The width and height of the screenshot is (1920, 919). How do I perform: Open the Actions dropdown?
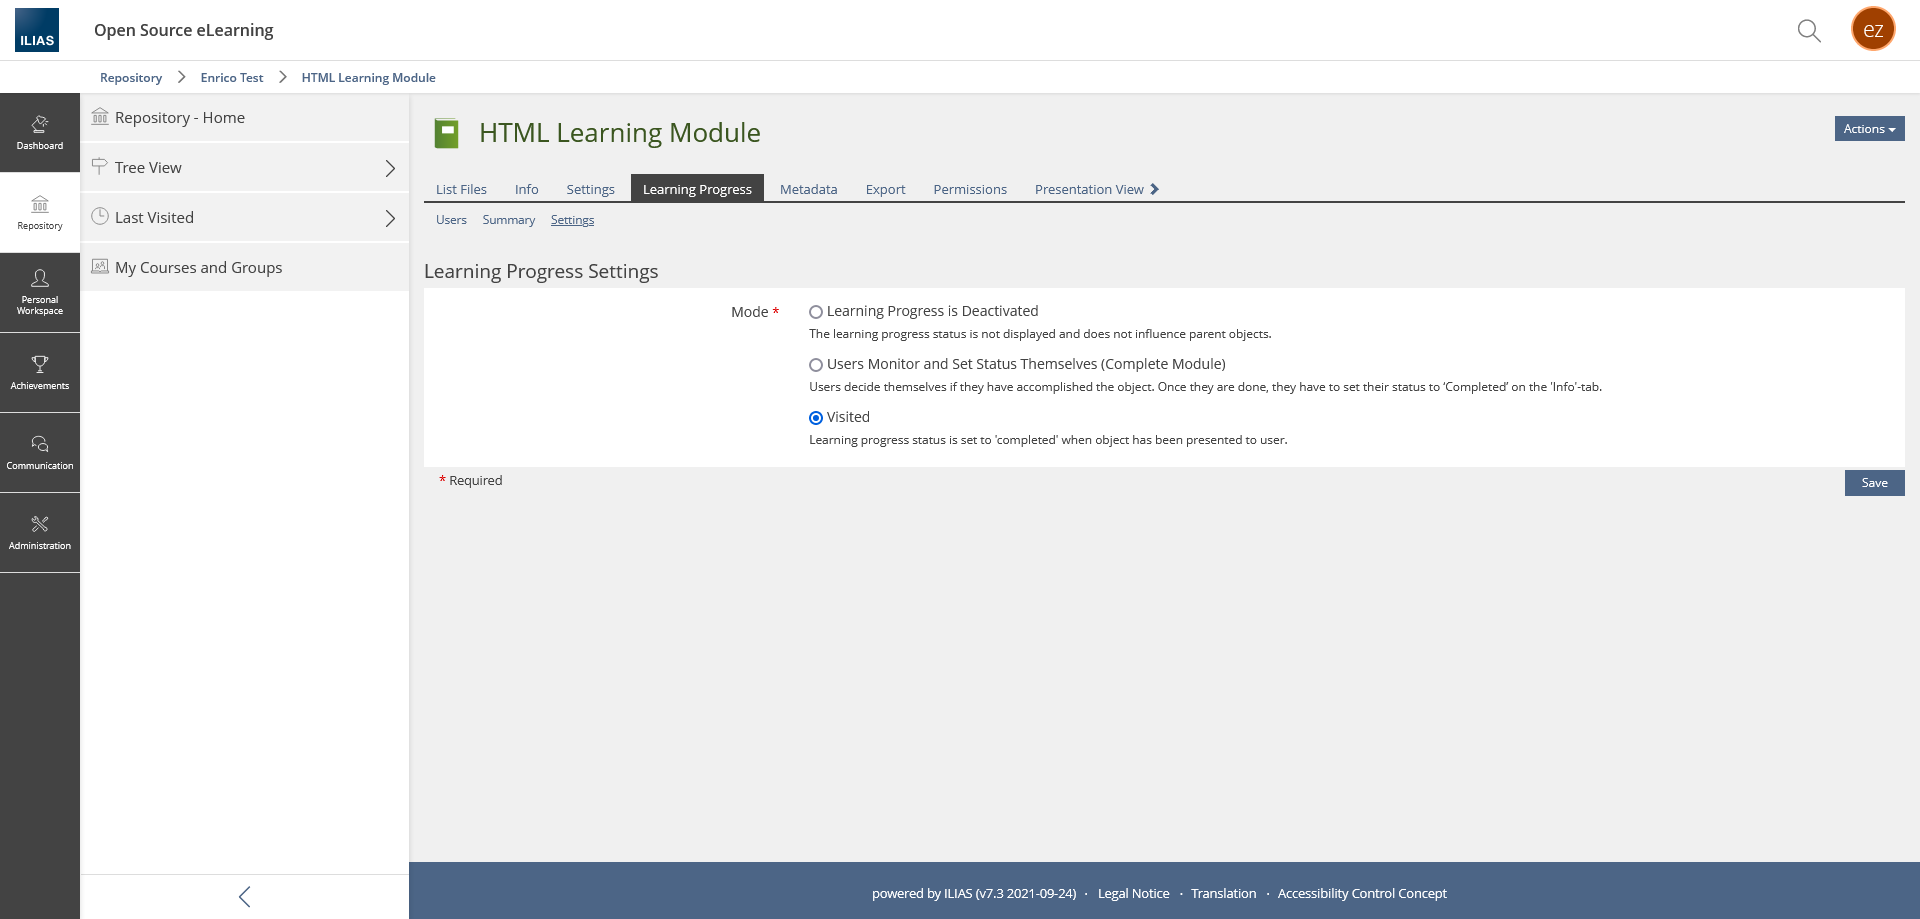[x=1869, y=129]
